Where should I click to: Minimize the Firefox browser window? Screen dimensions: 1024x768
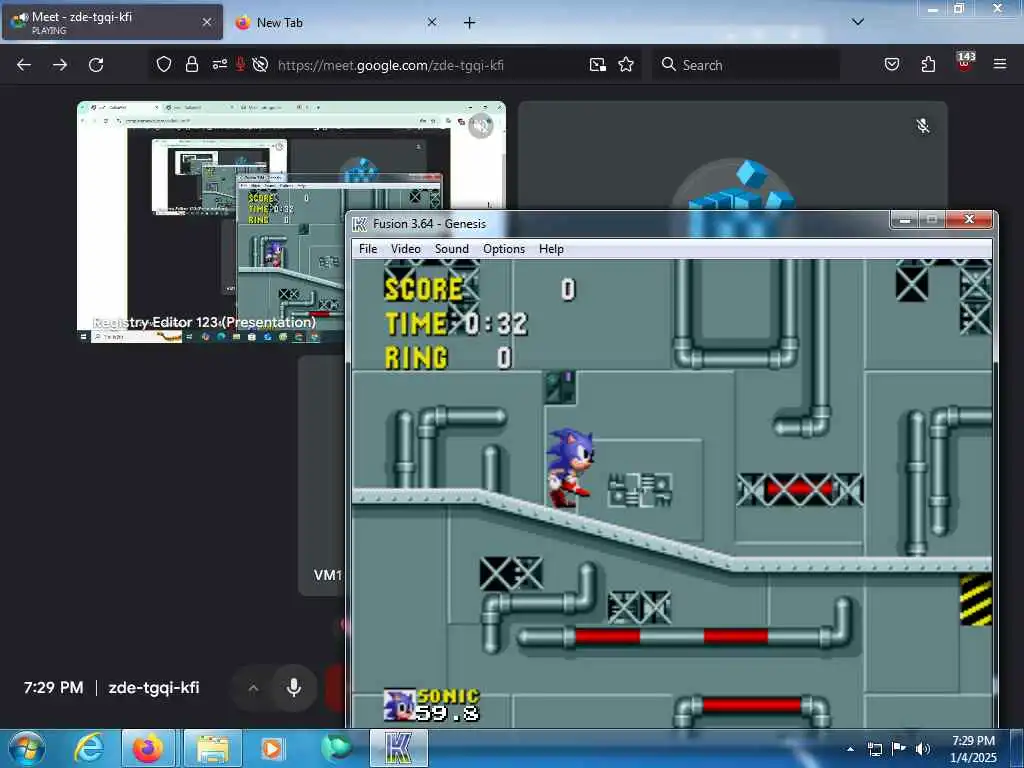[x=933, y=8]
